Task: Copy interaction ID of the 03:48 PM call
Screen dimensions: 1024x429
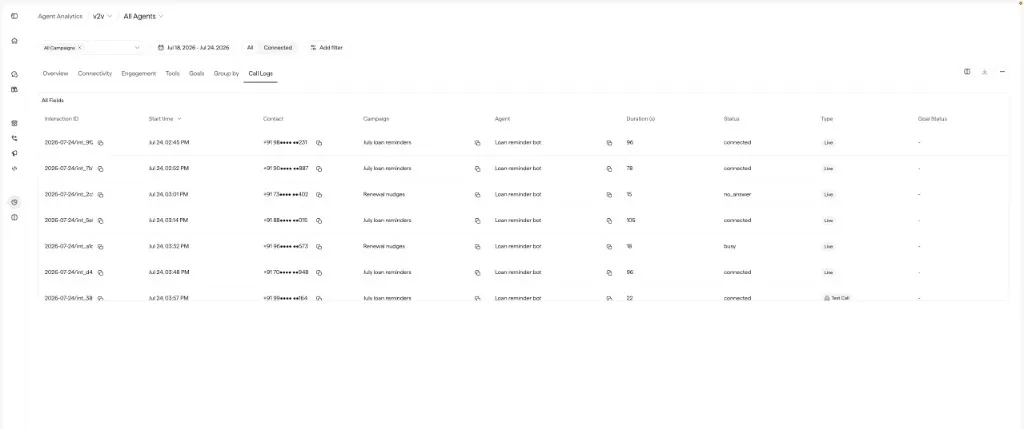Action: point(101,272)
